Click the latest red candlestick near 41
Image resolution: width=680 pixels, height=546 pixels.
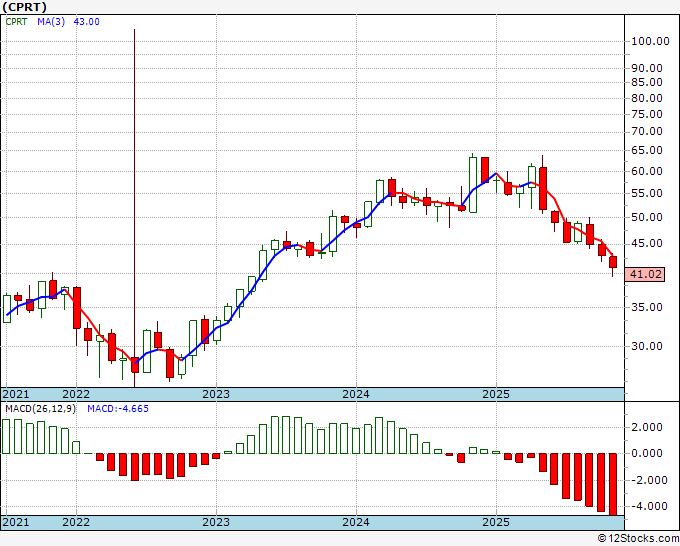coord(613,262)
